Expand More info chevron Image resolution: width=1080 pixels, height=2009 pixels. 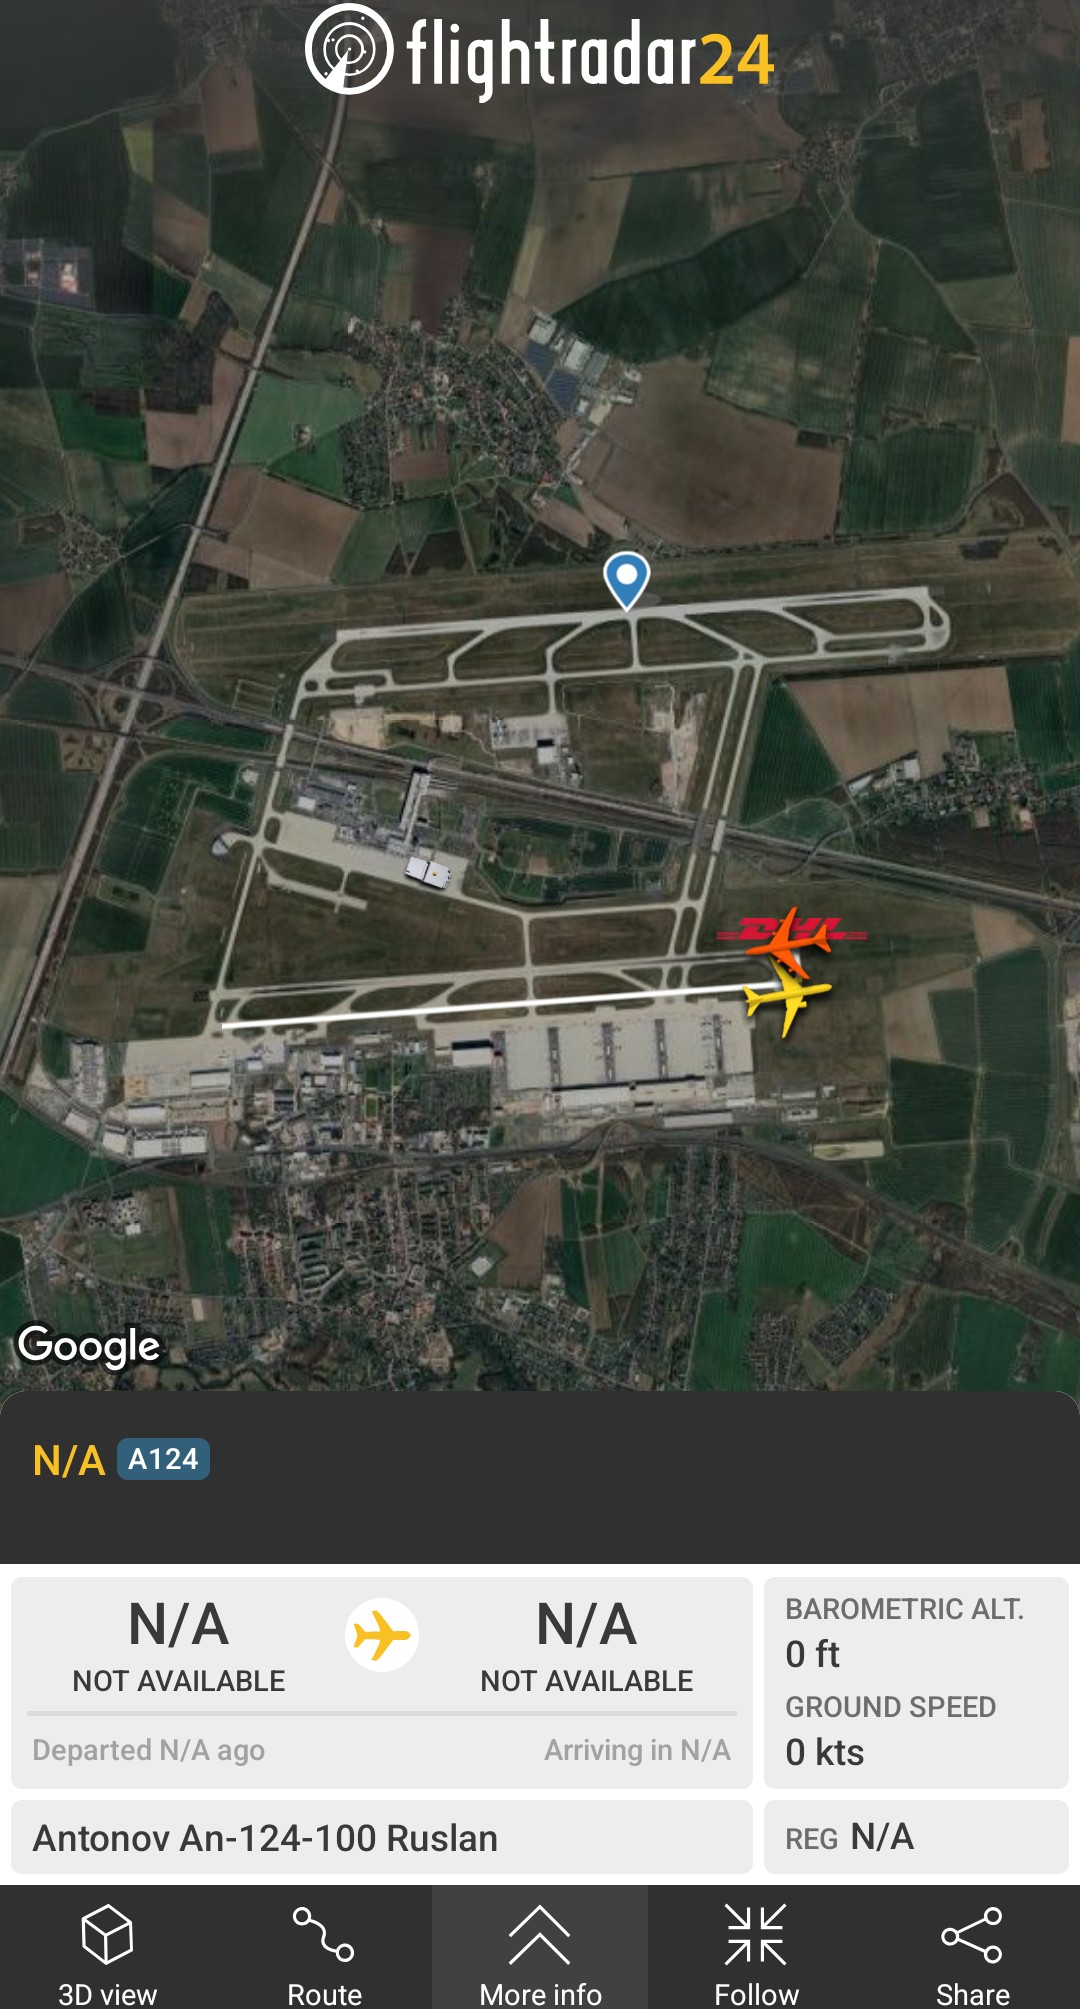tap(540, 1935)
